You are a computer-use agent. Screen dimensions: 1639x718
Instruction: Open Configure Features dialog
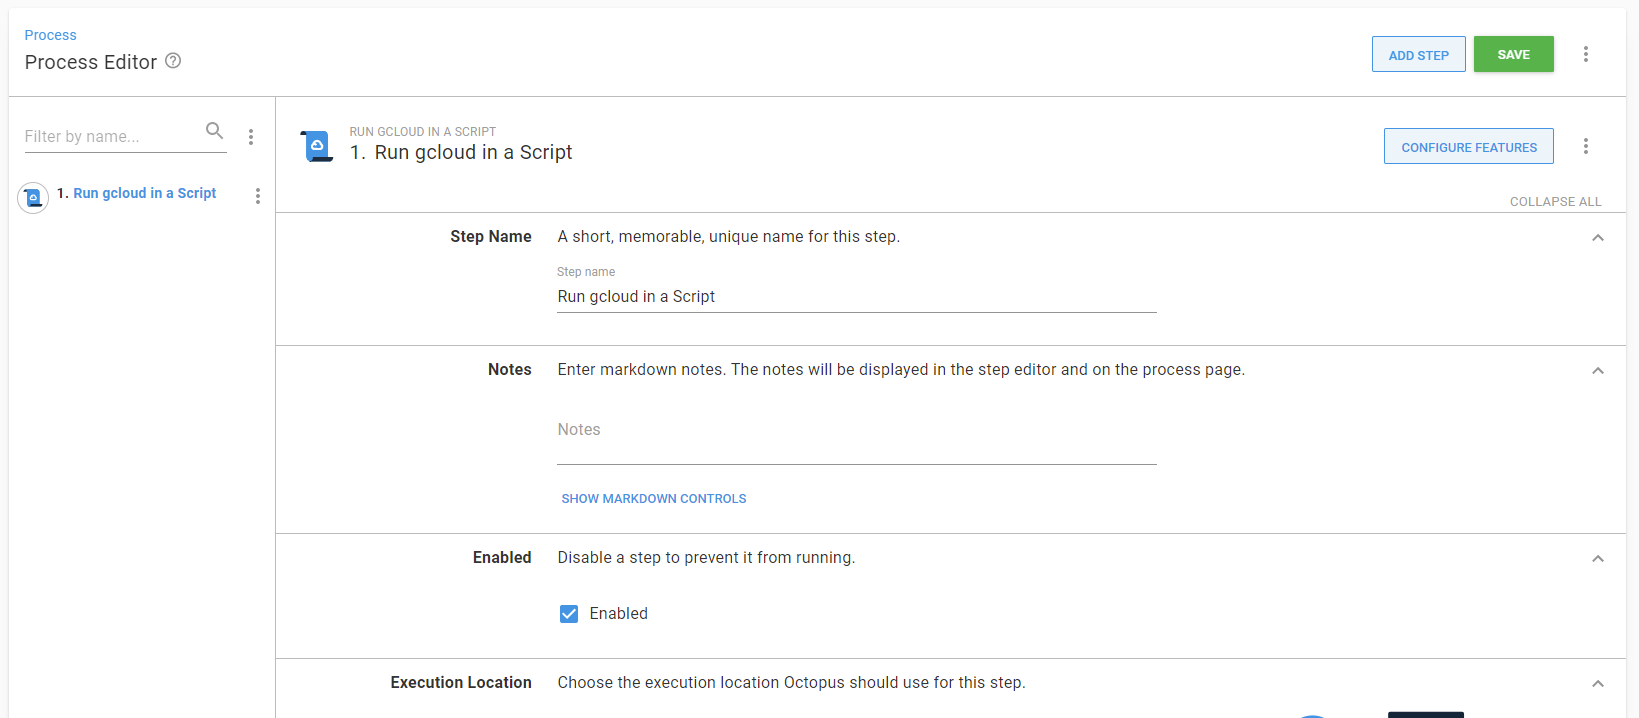click(1468, 147)
